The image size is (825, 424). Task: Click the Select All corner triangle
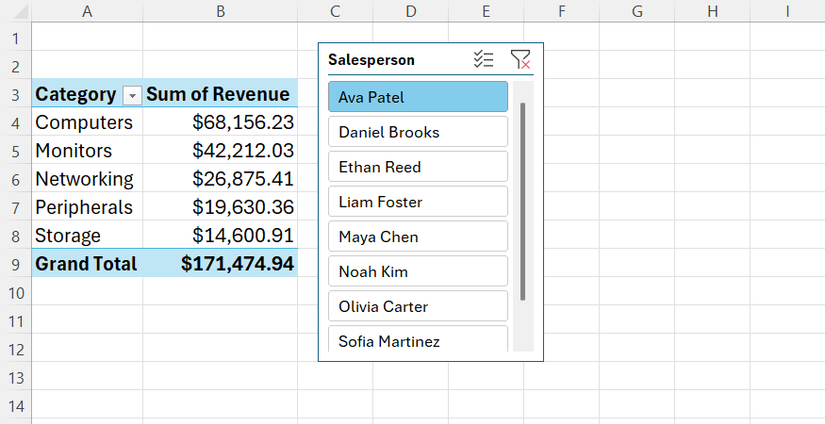[x=20, y=11]
